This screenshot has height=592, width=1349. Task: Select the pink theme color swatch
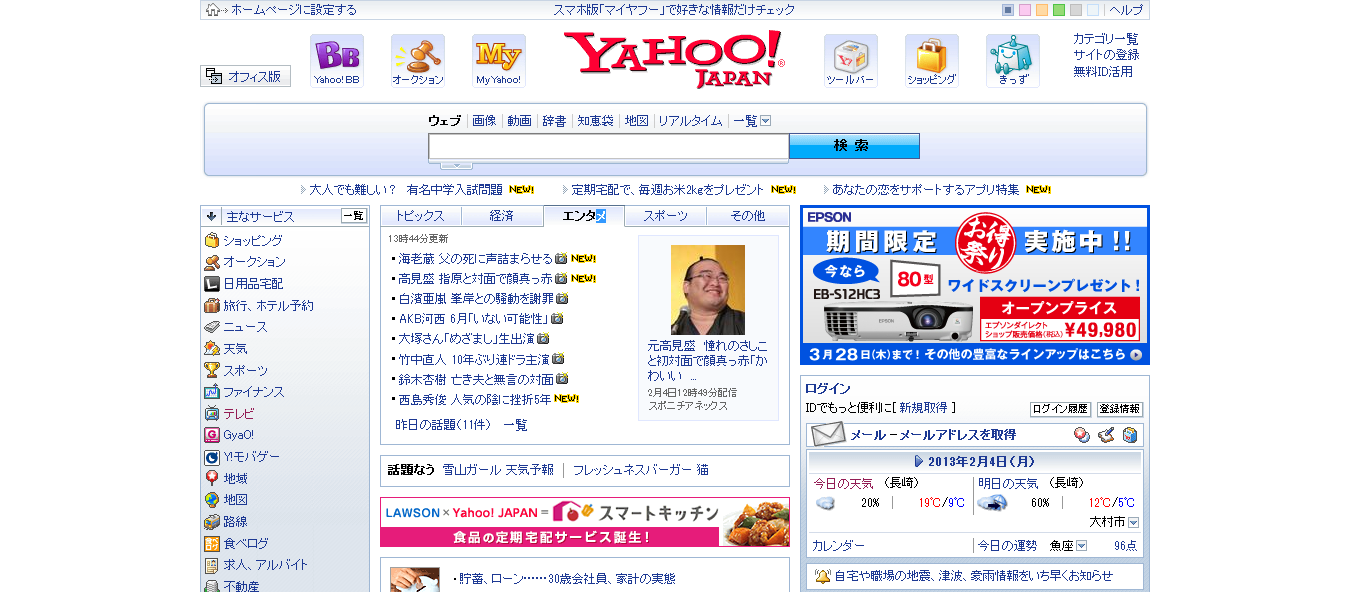[x=1025, y=10]
